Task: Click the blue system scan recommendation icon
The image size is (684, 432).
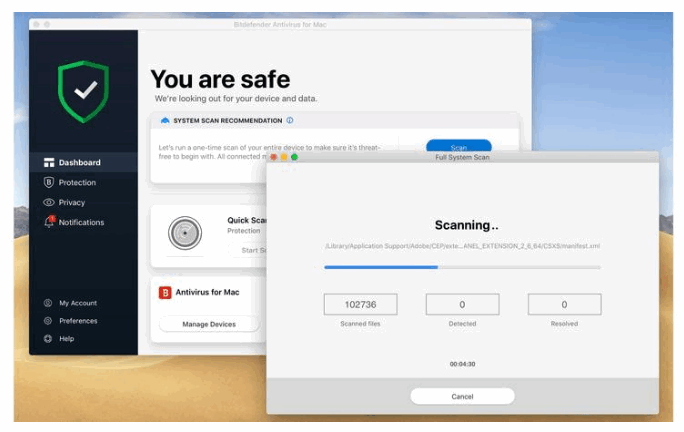Action: coord(165,120)
